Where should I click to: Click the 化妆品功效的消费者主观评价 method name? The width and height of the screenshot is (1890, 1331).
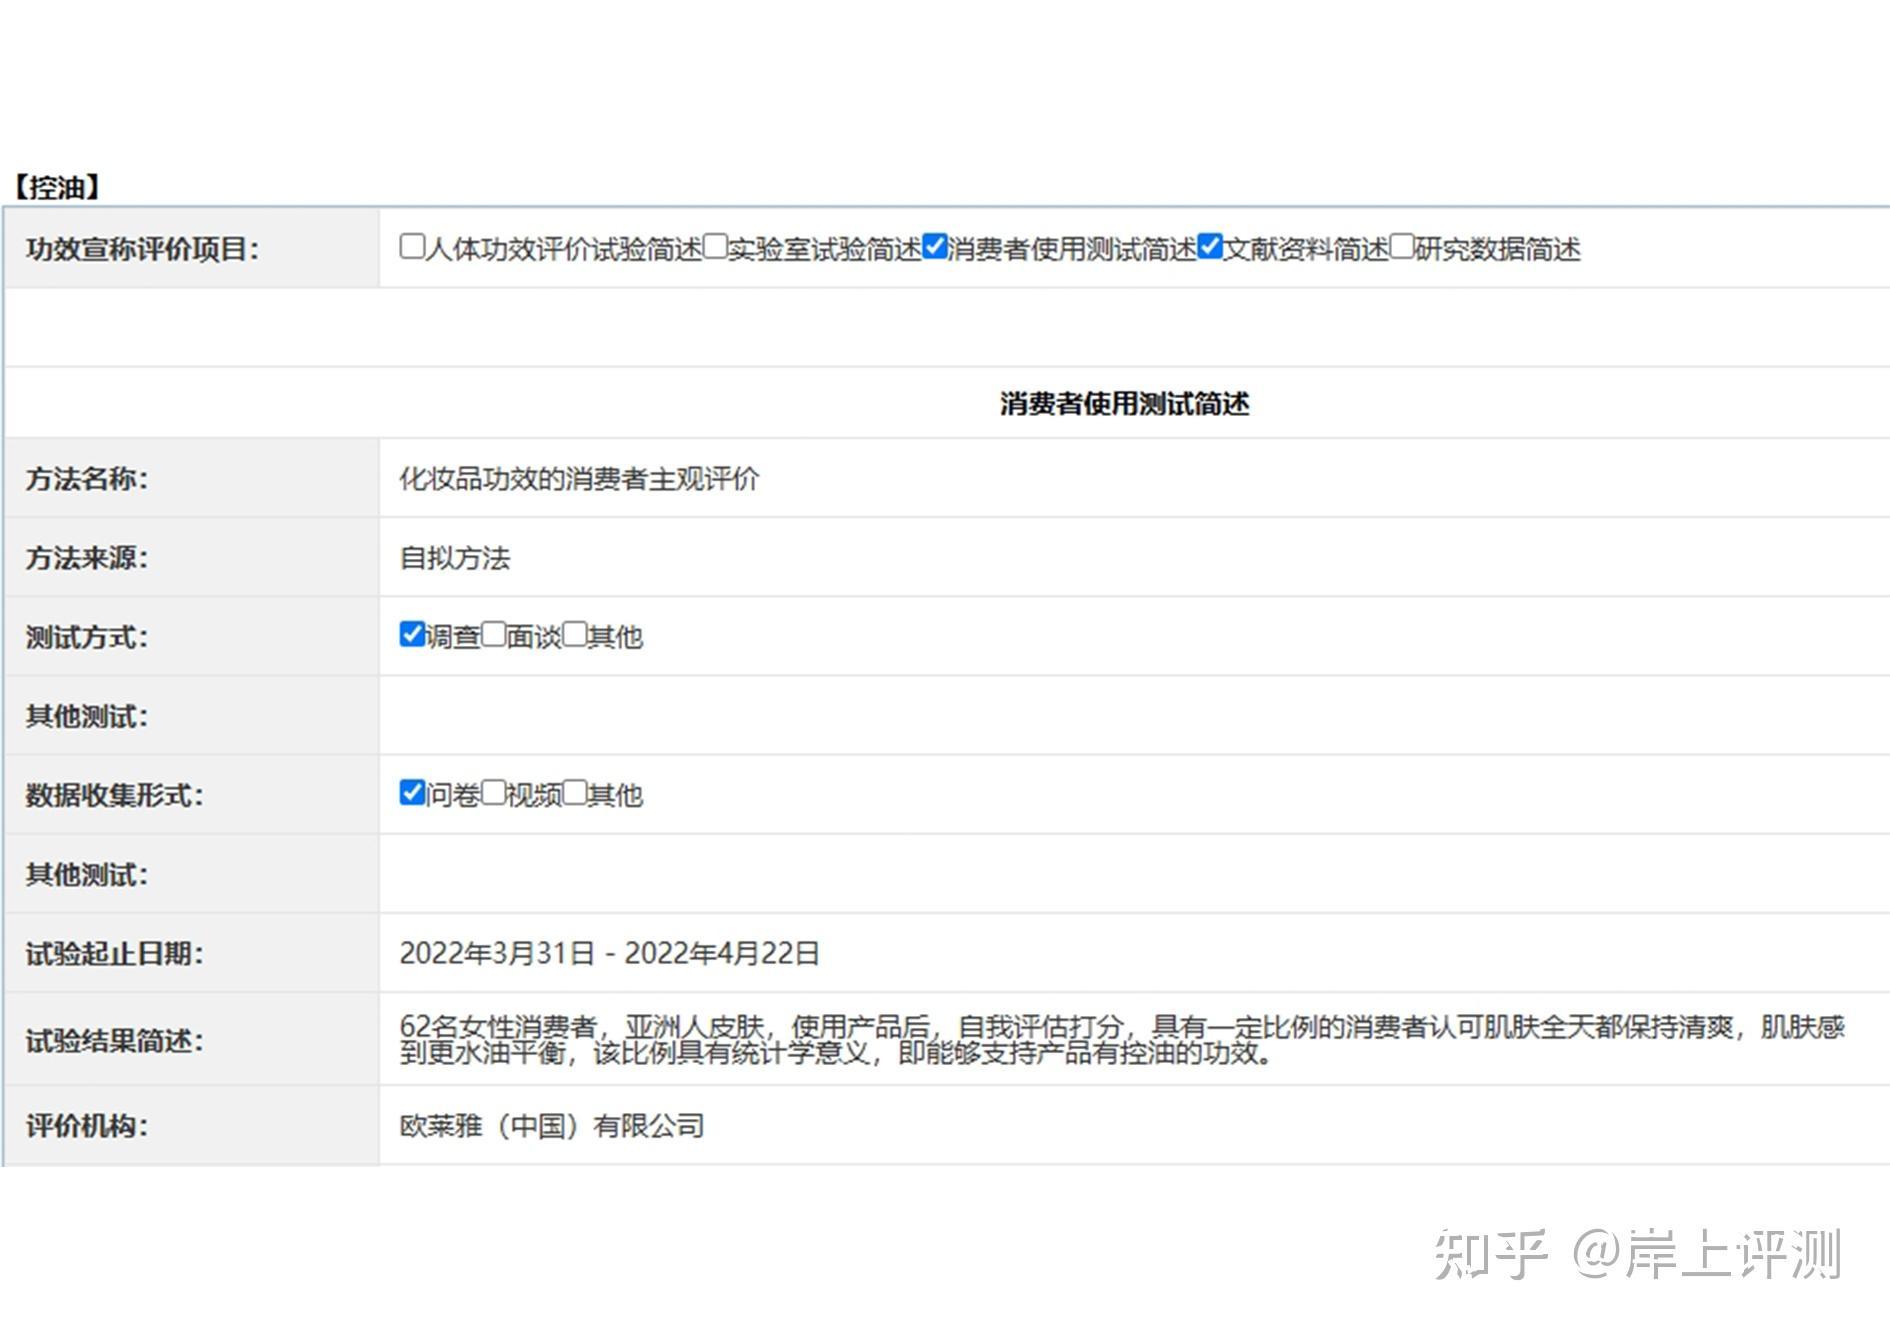579,479
